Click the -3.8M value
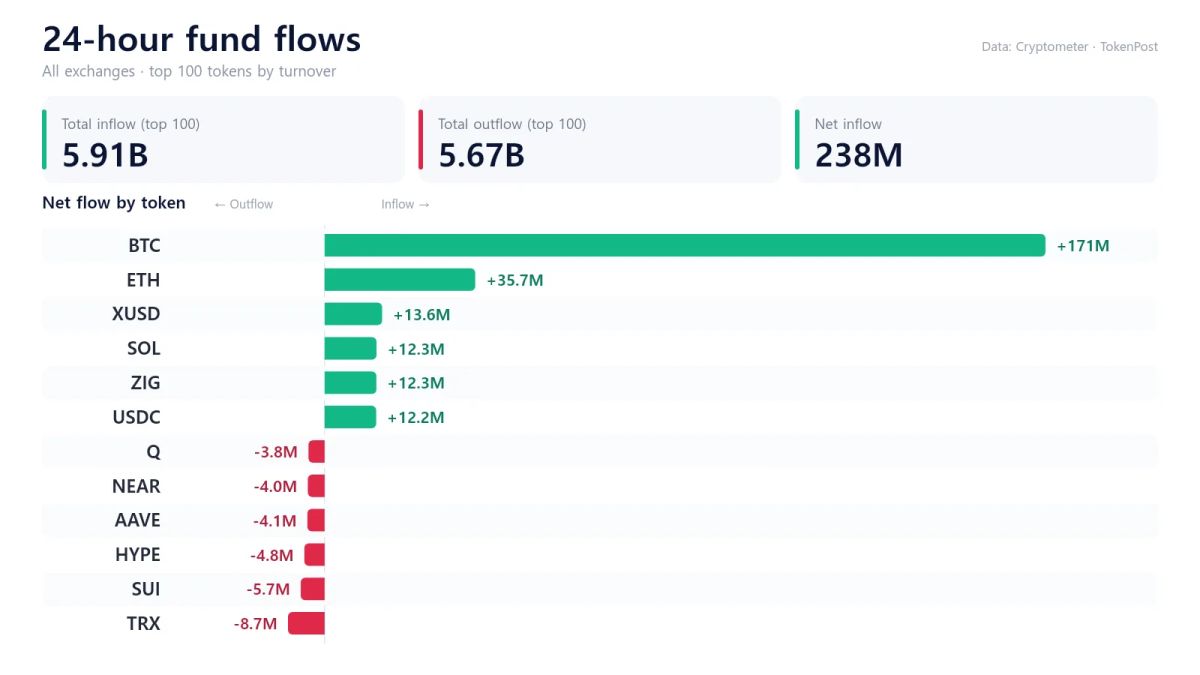Screen dimensions: 1200x675 point(276,452)
